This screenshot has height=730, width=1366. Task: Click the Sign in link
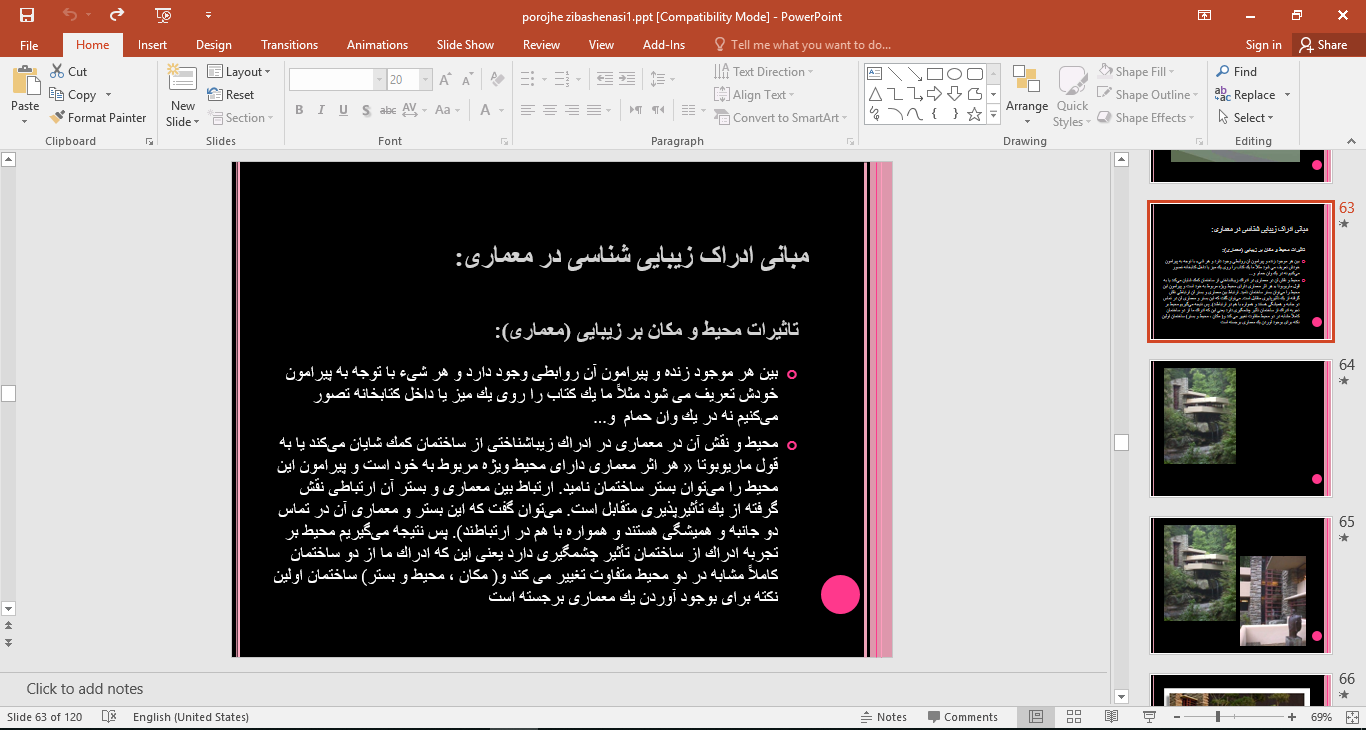tap(1263, 45)
